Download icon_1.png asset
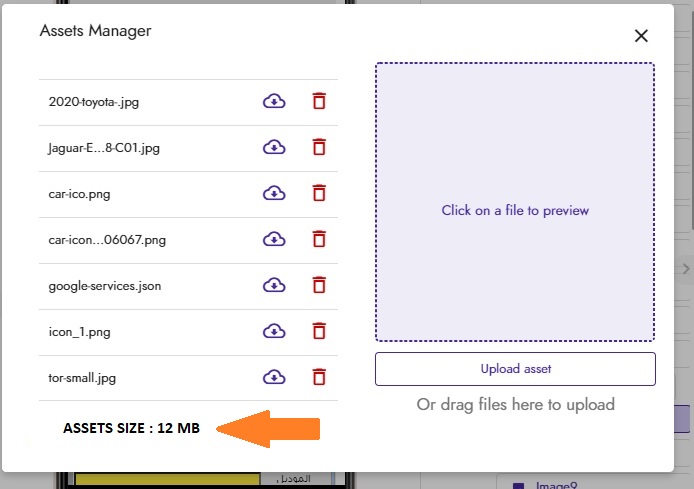 274,331
